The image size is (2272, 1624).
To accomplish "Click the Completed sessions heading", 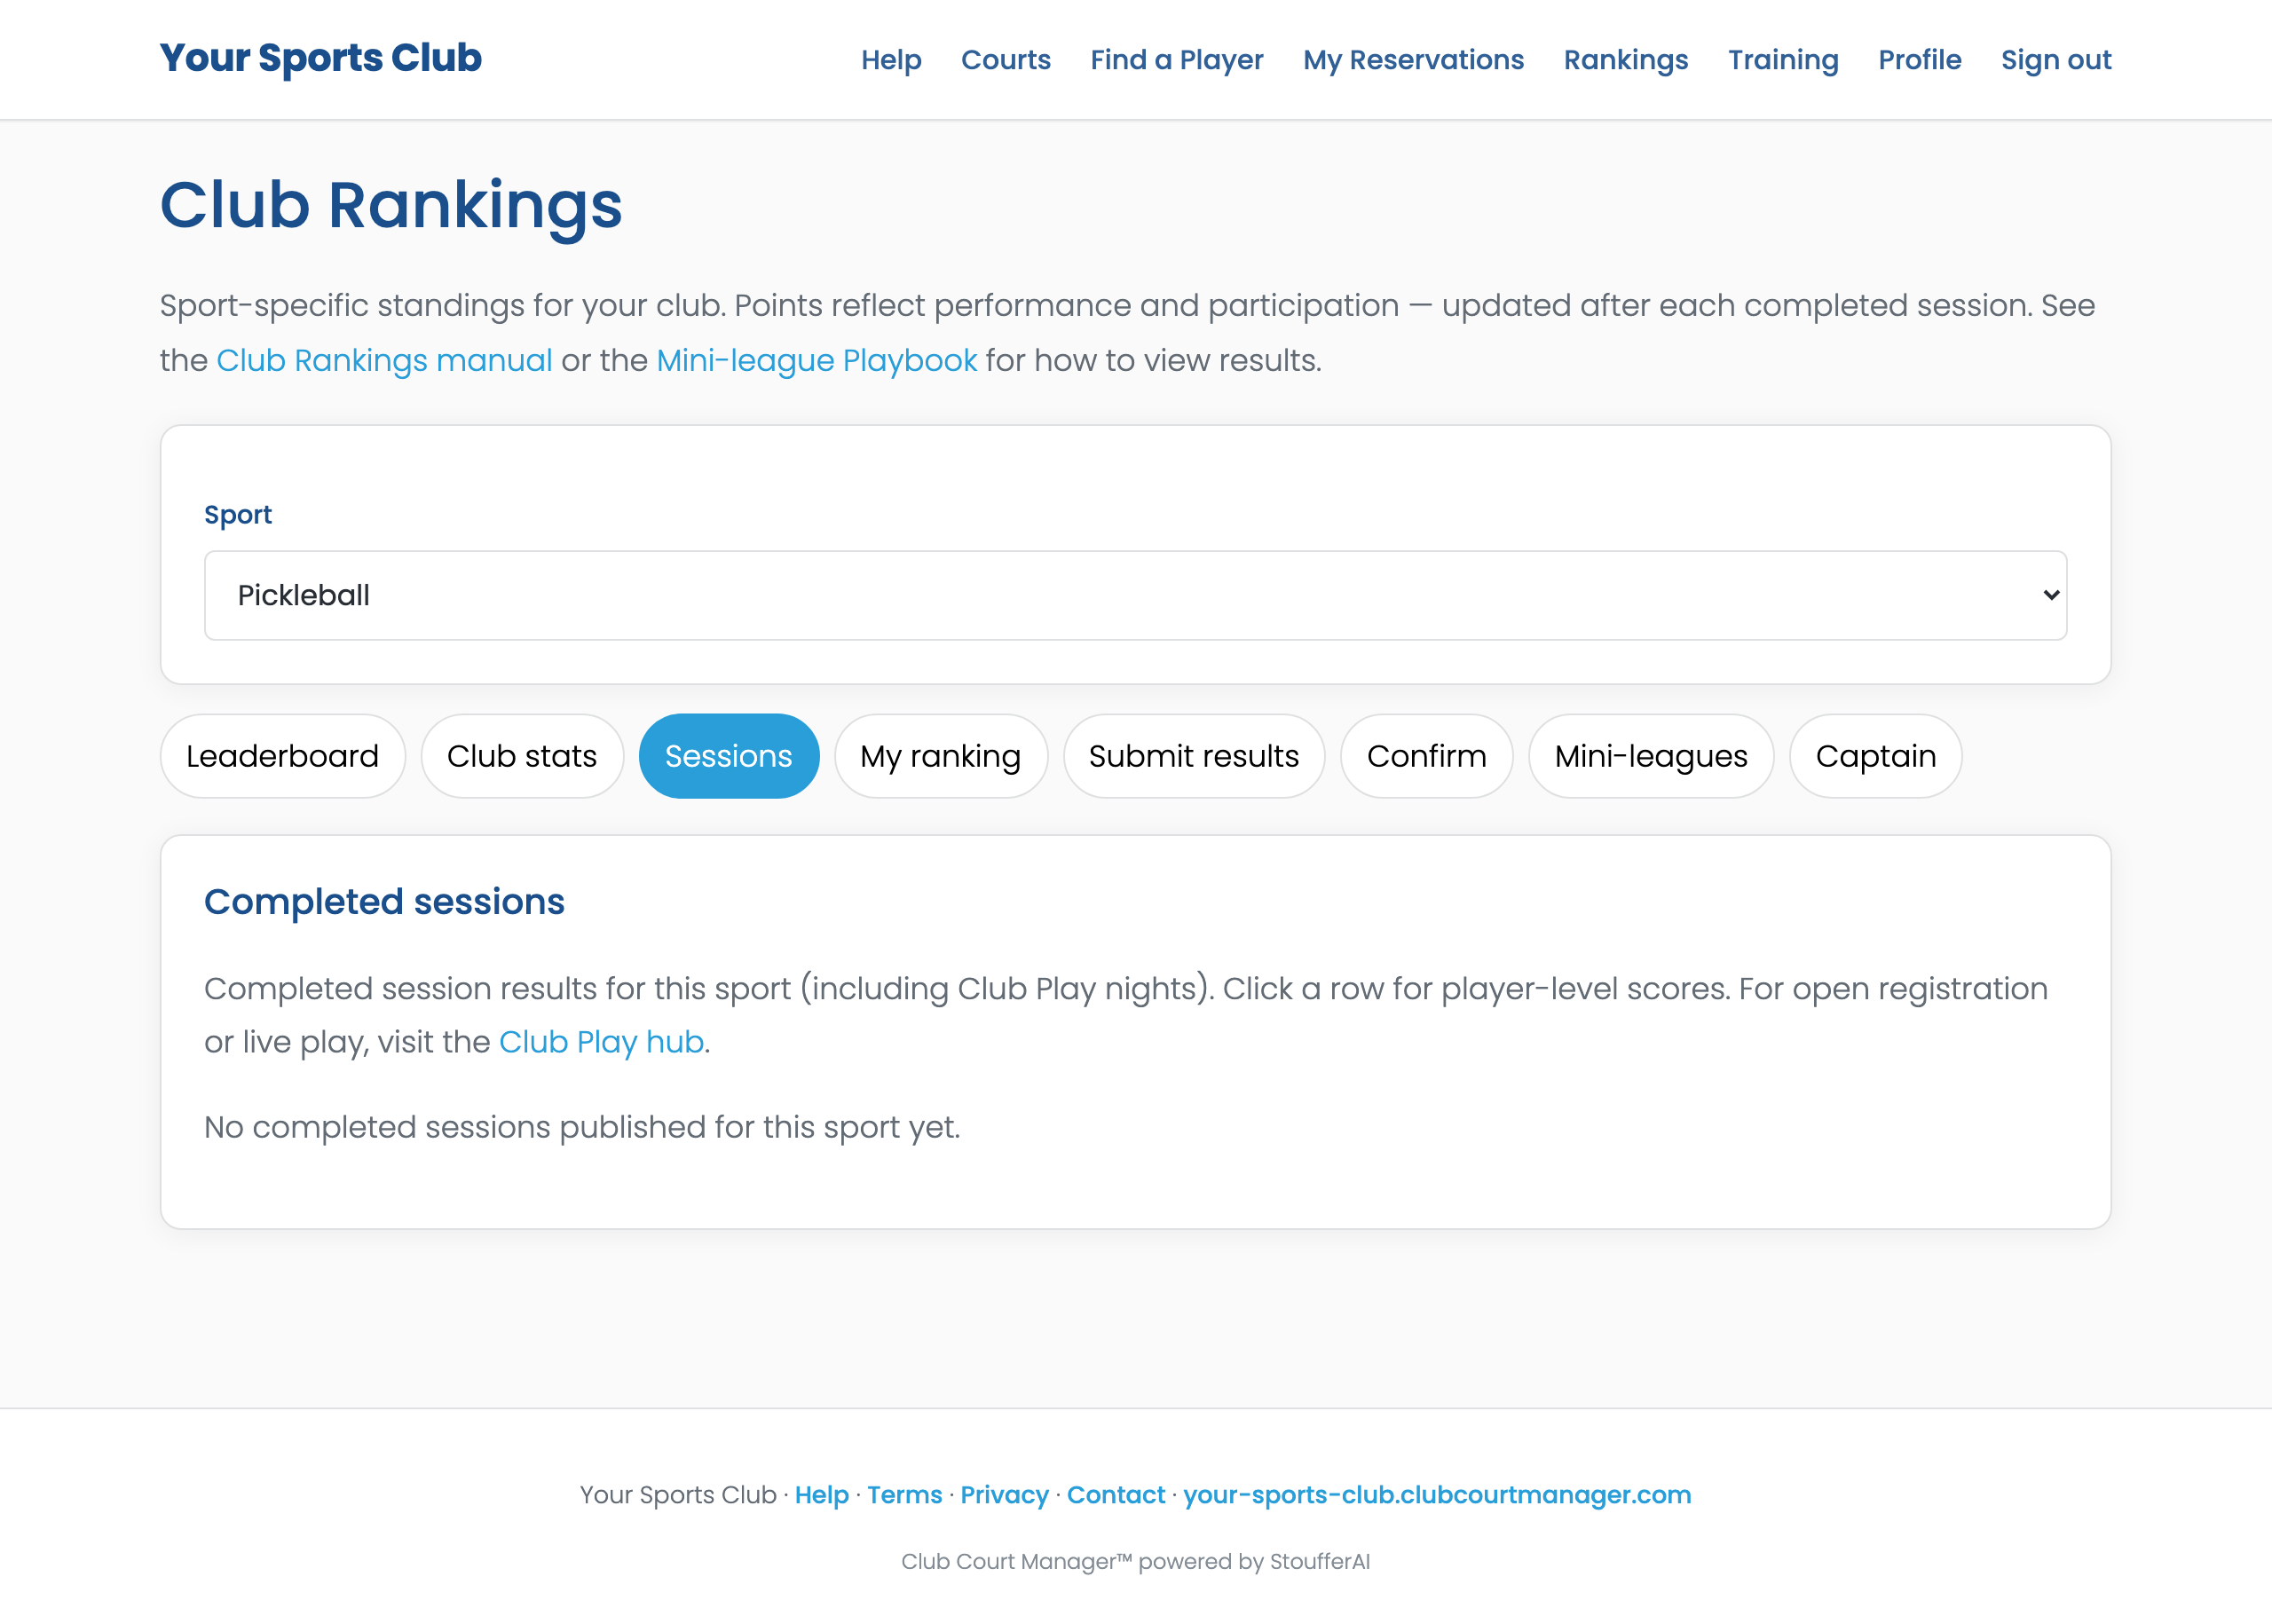I will coord(384,902).
